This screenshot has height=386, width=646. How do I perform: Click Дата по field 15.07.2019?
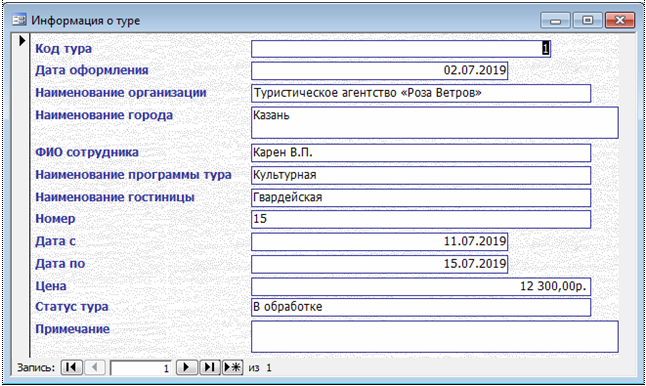tap(379, 264)
